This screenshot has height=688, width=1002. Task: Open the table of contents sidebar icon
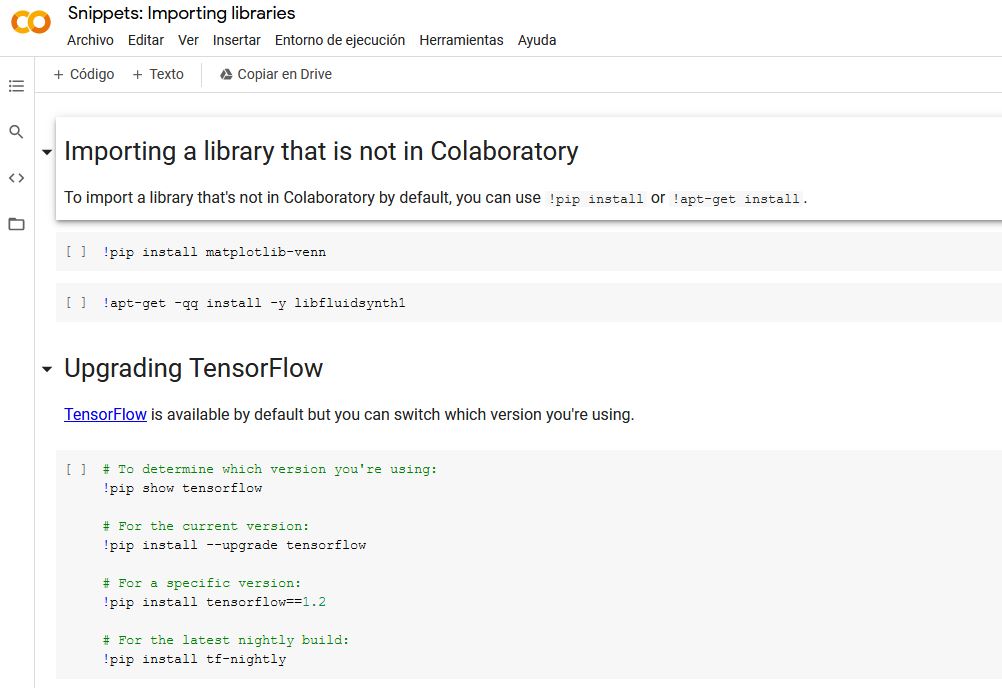[x=16, y=87]
